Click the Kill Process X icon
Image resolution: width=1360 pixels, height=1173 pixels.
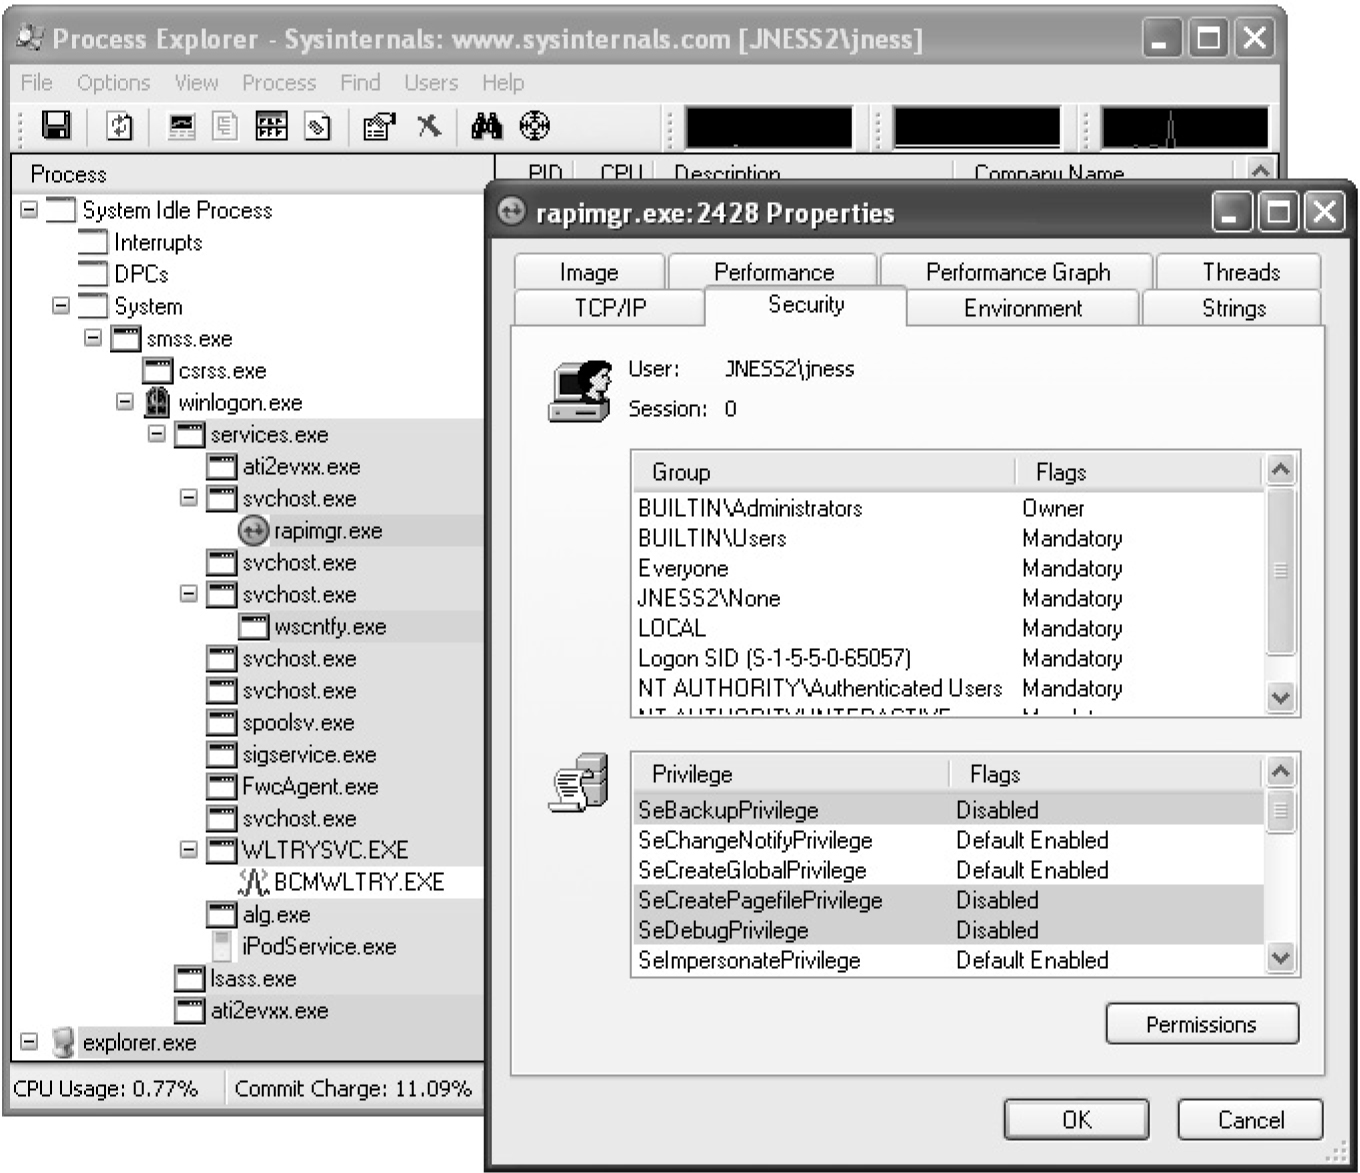[x=429, y=126]
